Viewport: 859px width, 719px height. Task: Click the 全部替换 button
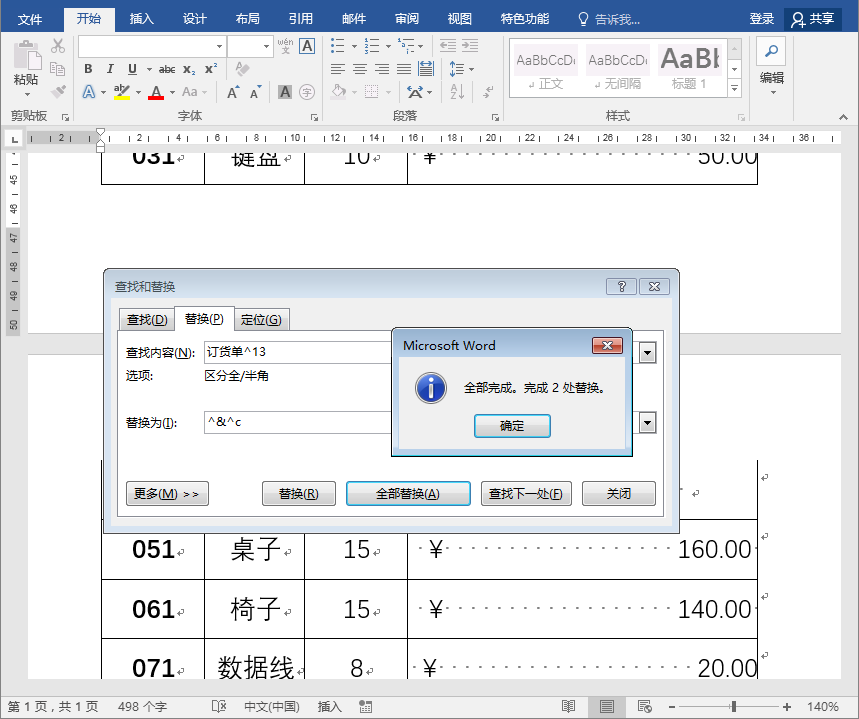408,493
